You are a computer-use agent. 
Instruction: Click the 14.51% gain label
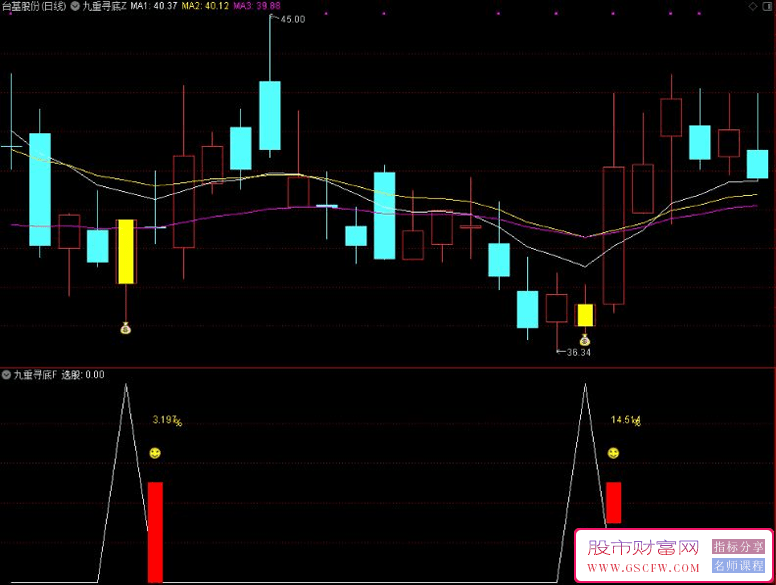pyautogui.click(x=626, y=420)
